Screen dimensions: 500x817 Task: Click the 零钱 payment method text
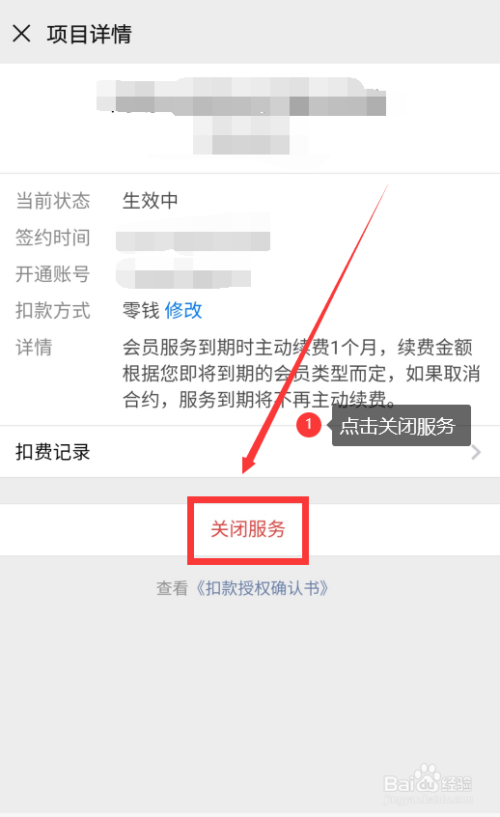tap(141, 311)
